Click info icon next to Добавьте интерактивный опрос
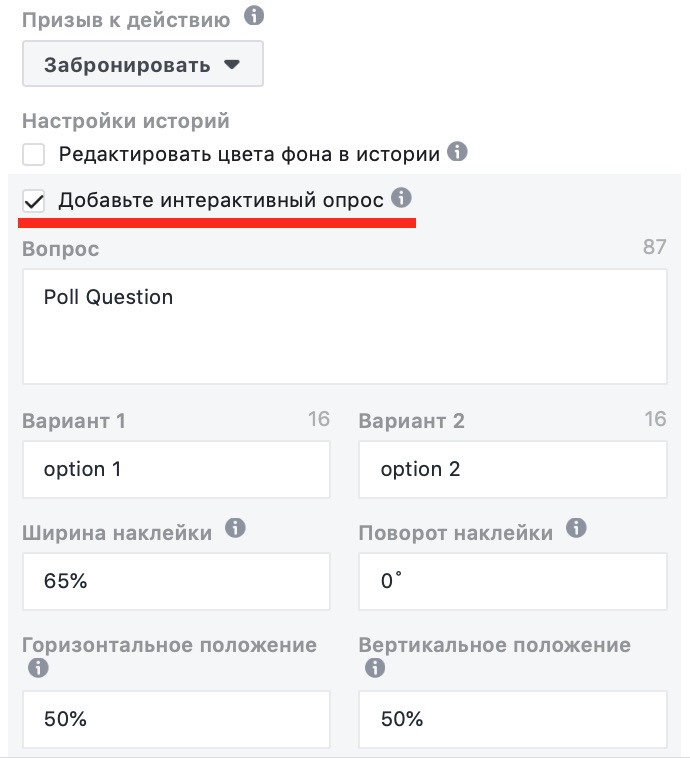Image resolution: width=690 pixels, height=758 pixels. [x=401, y=198]
